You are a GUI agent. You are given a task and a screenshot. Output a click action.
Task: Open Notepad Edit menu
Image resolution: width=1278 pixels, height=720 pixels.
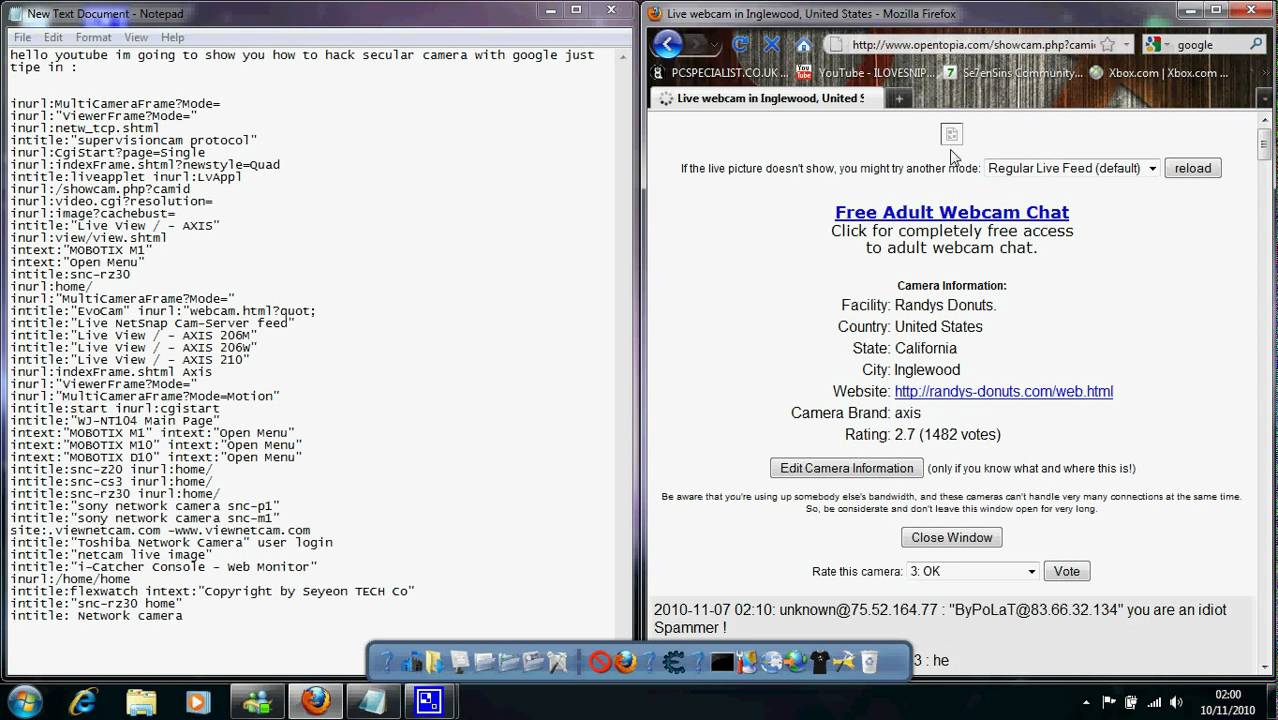click(53, 37)
